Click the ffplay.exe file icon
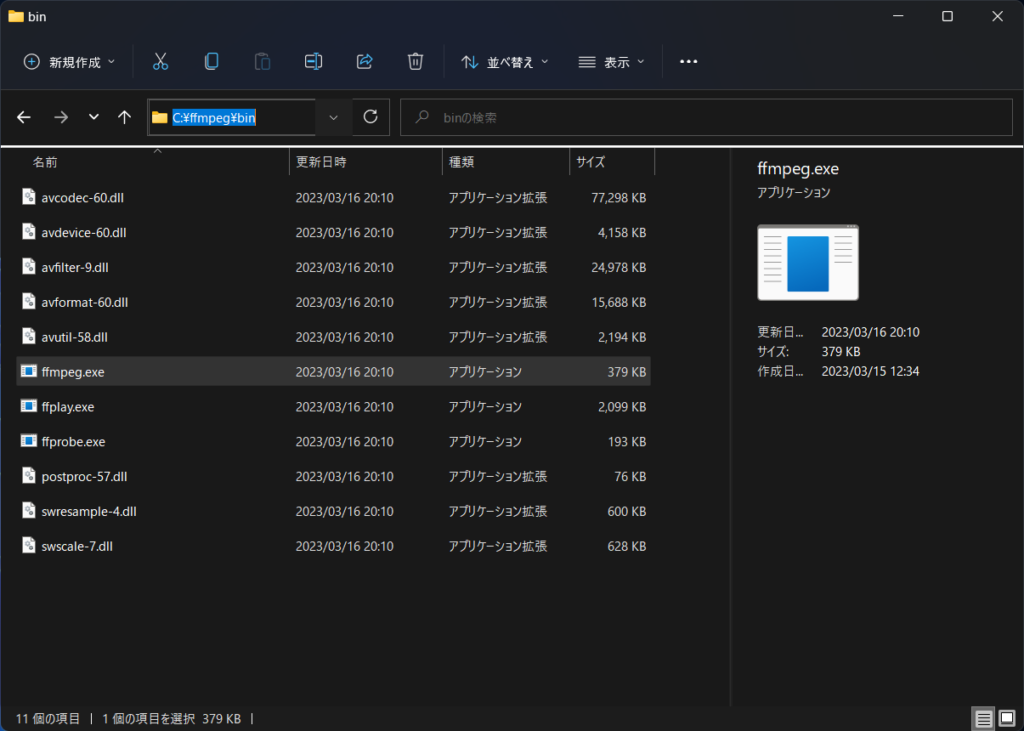This screenshot has height=731, width=1024. click(28, 406)
